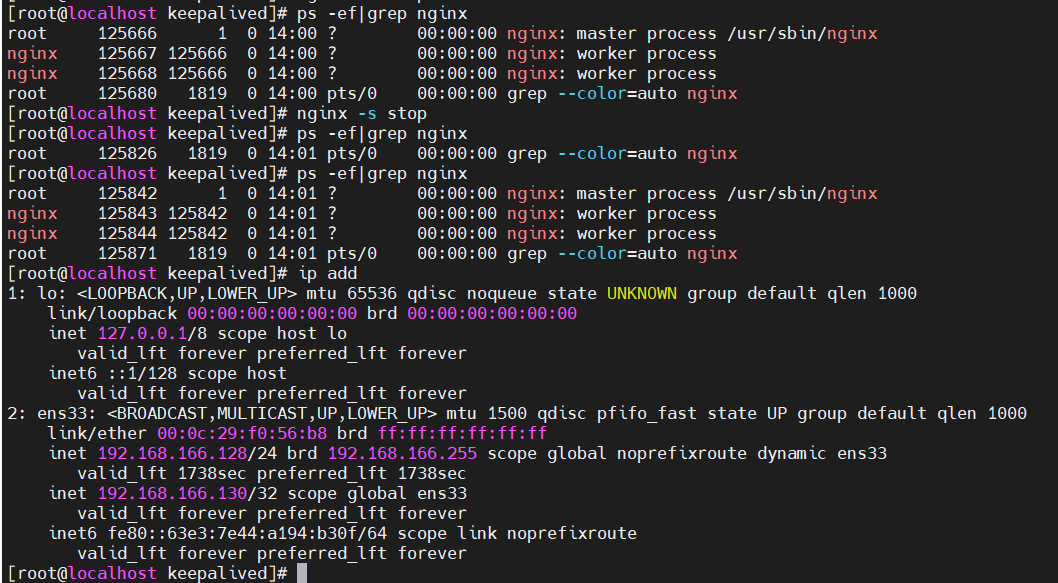Click the yellow UNKNOWN state text

(x=642, y=294)
